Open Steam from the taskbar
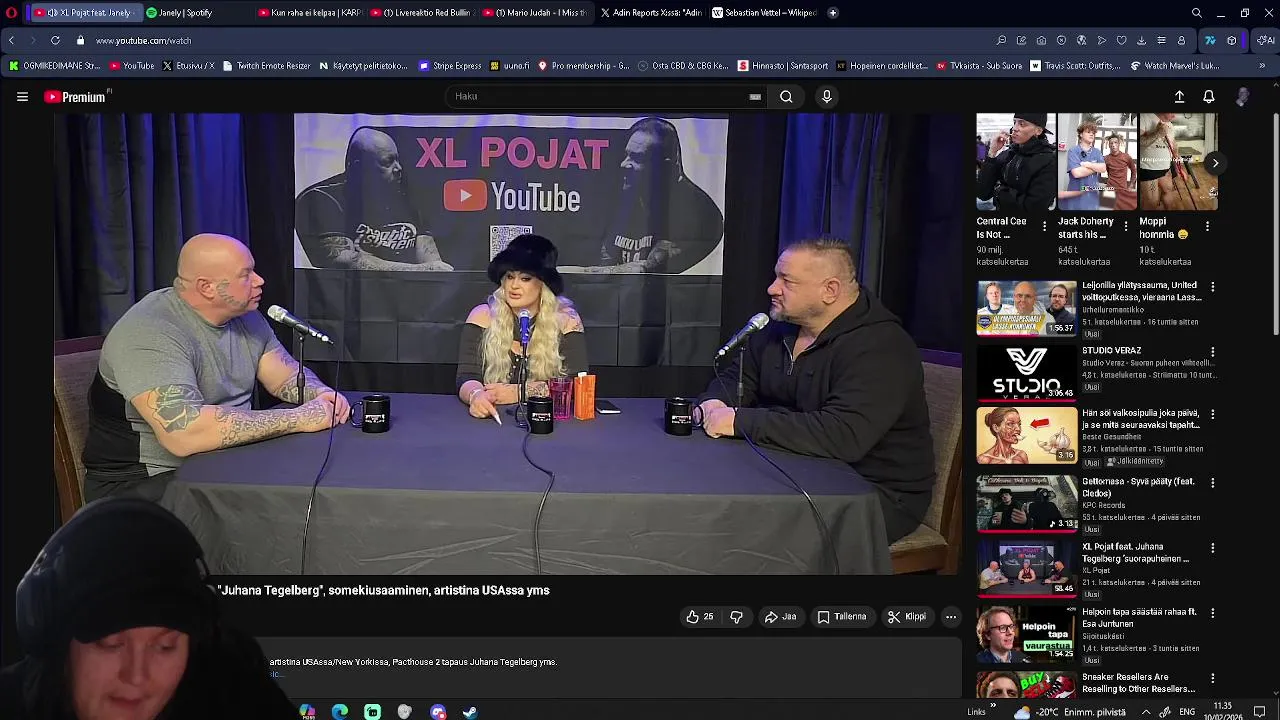 click(470, 712)
